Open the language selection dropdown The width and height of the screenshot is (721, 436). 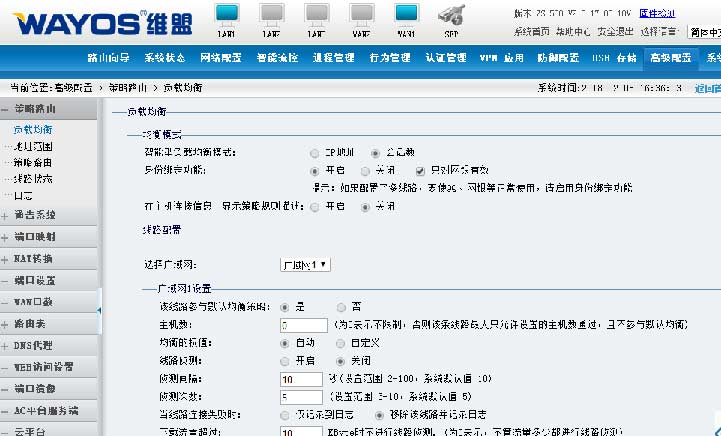click(x=704, y=32)
